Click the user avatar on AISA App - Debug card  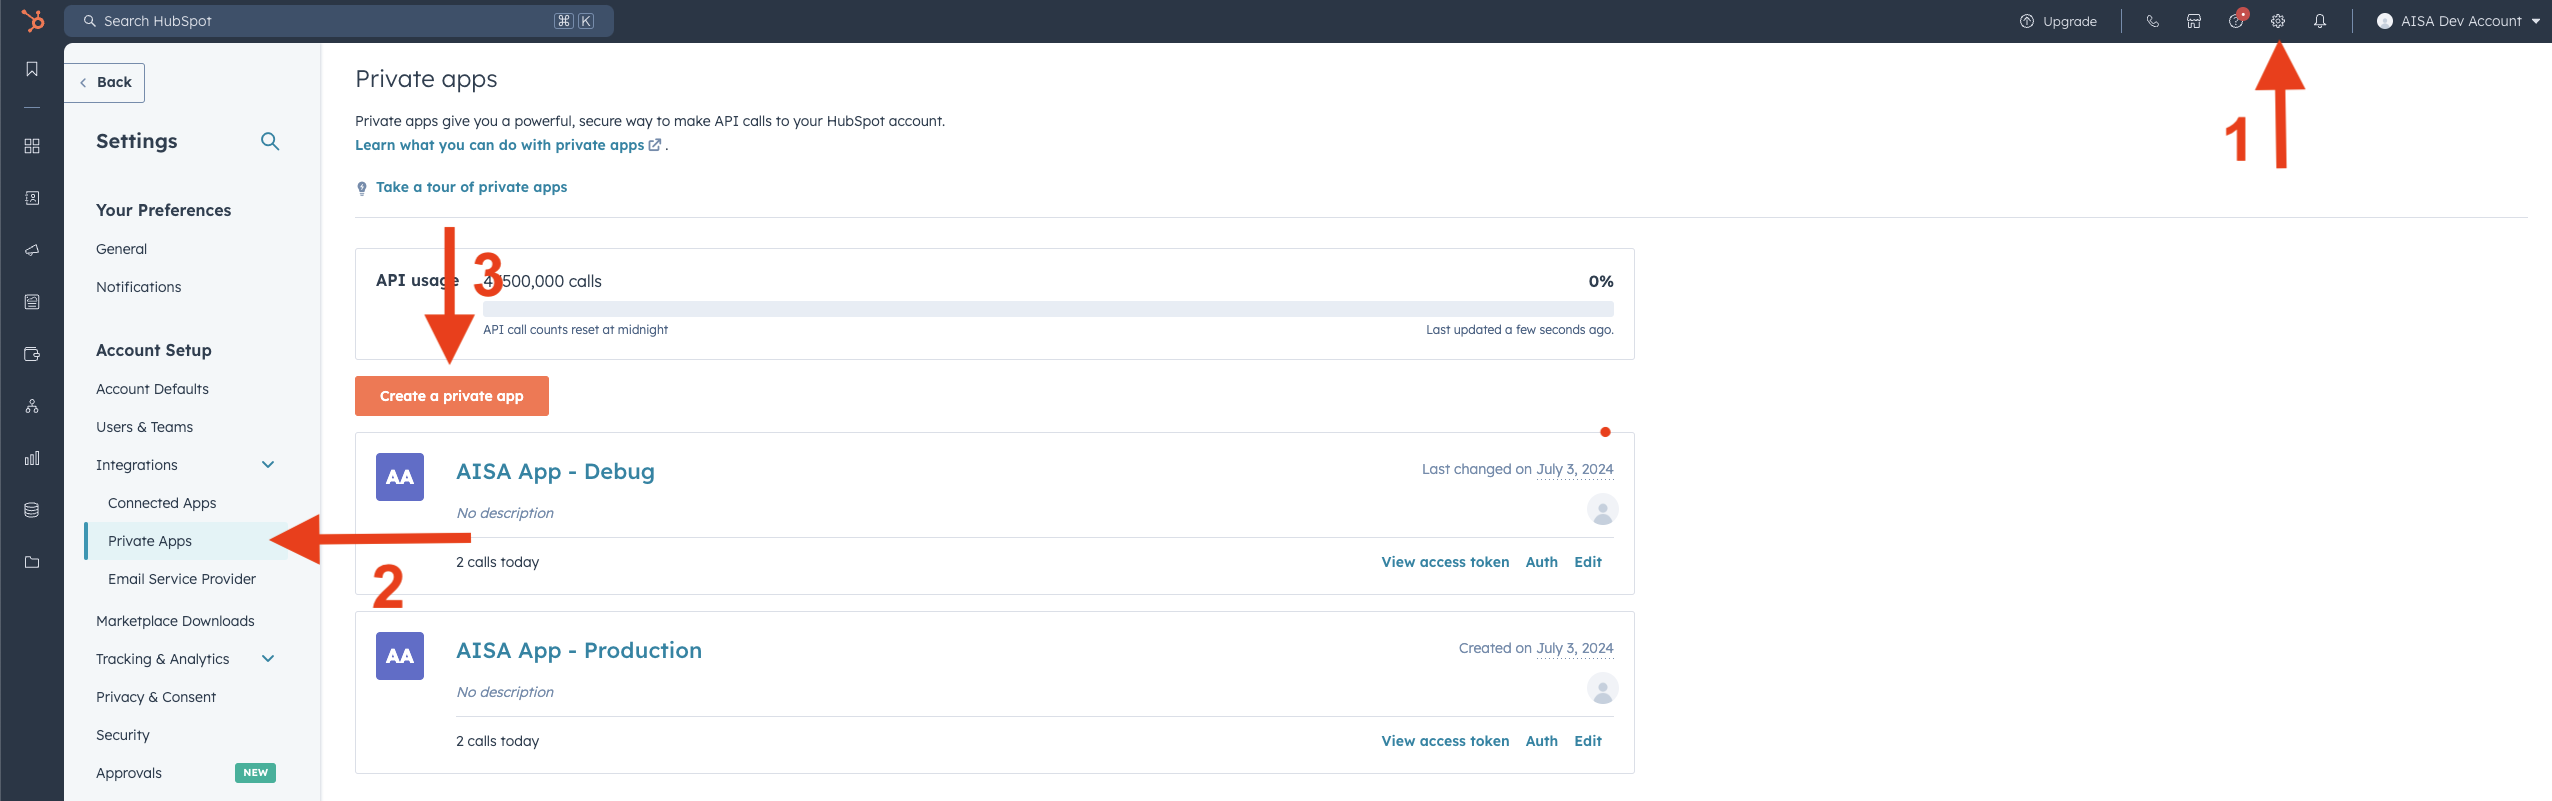click(x=1602, y=510)
